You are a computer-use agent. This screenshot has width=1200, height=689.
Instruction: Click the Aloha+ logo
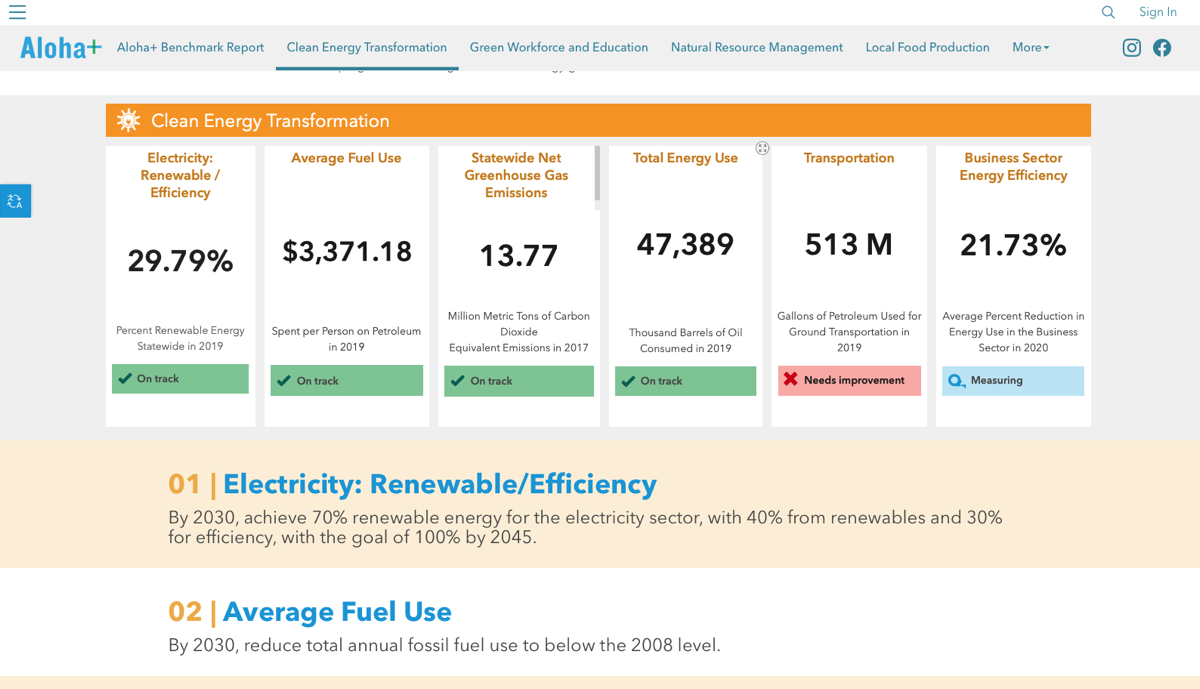pos(61,48)
